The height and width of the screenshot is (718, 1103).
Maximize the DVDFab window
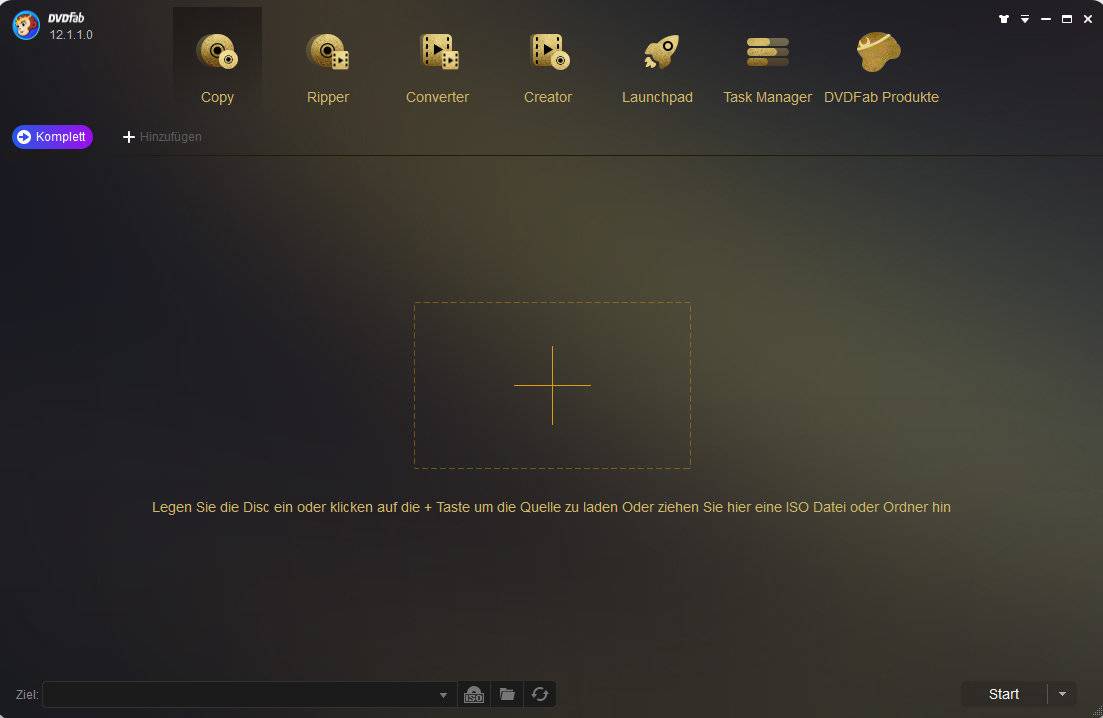[x=1067, y=19]
